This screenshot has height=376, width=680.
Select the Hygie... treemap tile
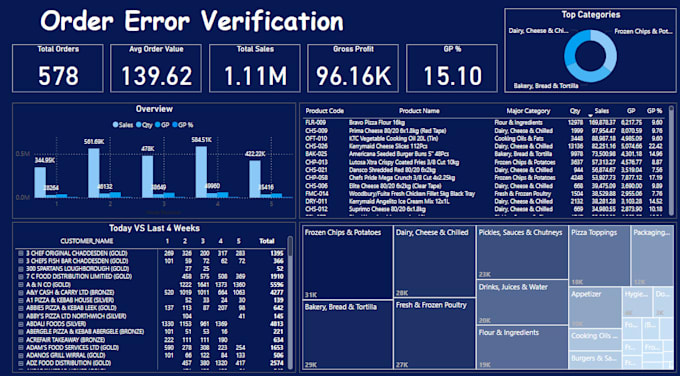click(638, 302)
